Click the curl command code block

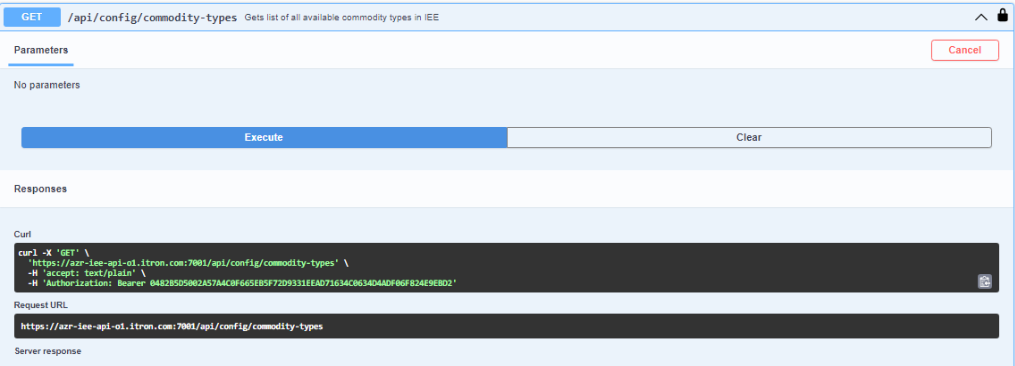tap(506, 268)
